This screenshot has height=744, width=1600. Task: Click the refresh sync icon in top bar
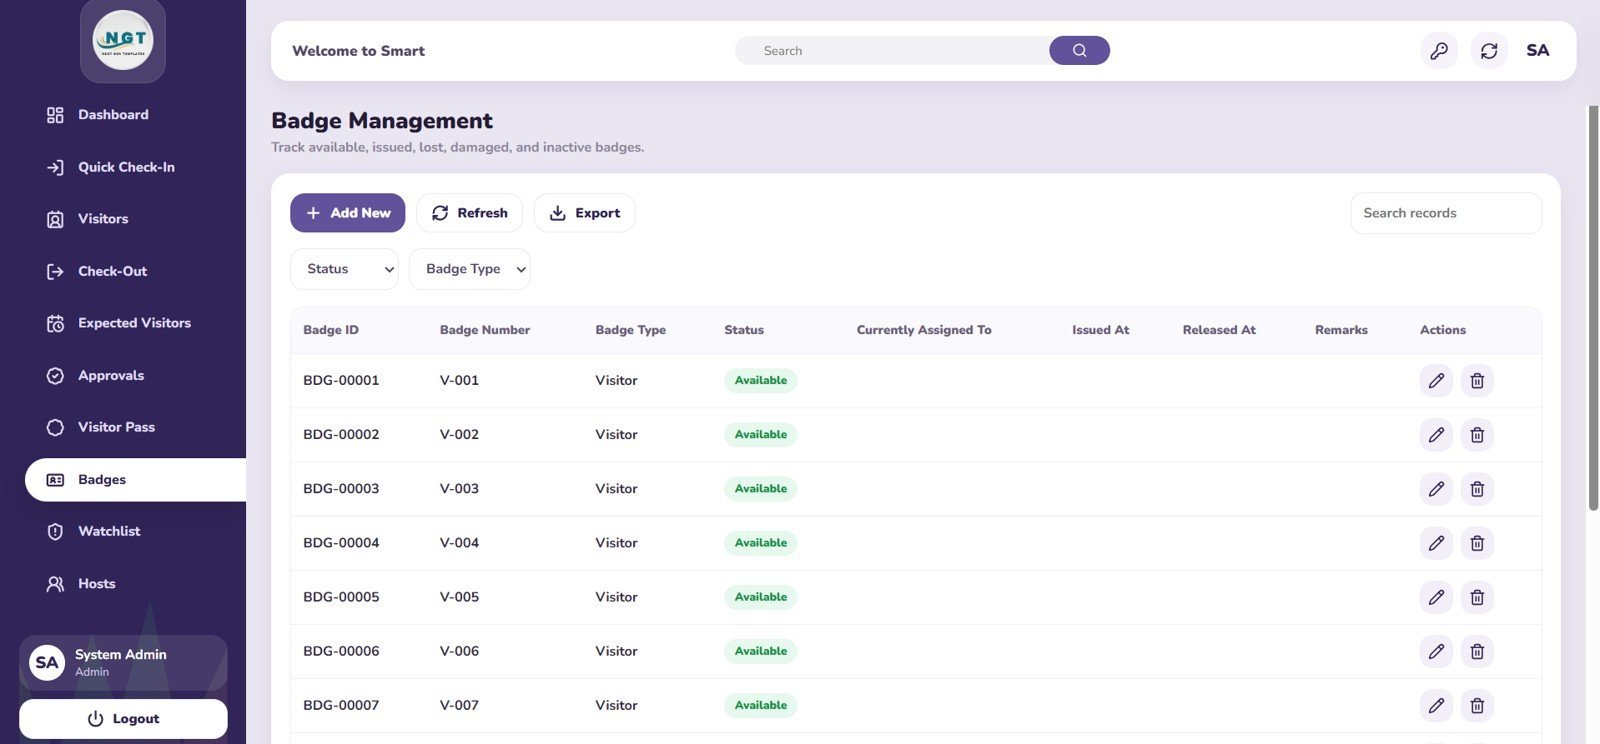tap(1489, 51)
